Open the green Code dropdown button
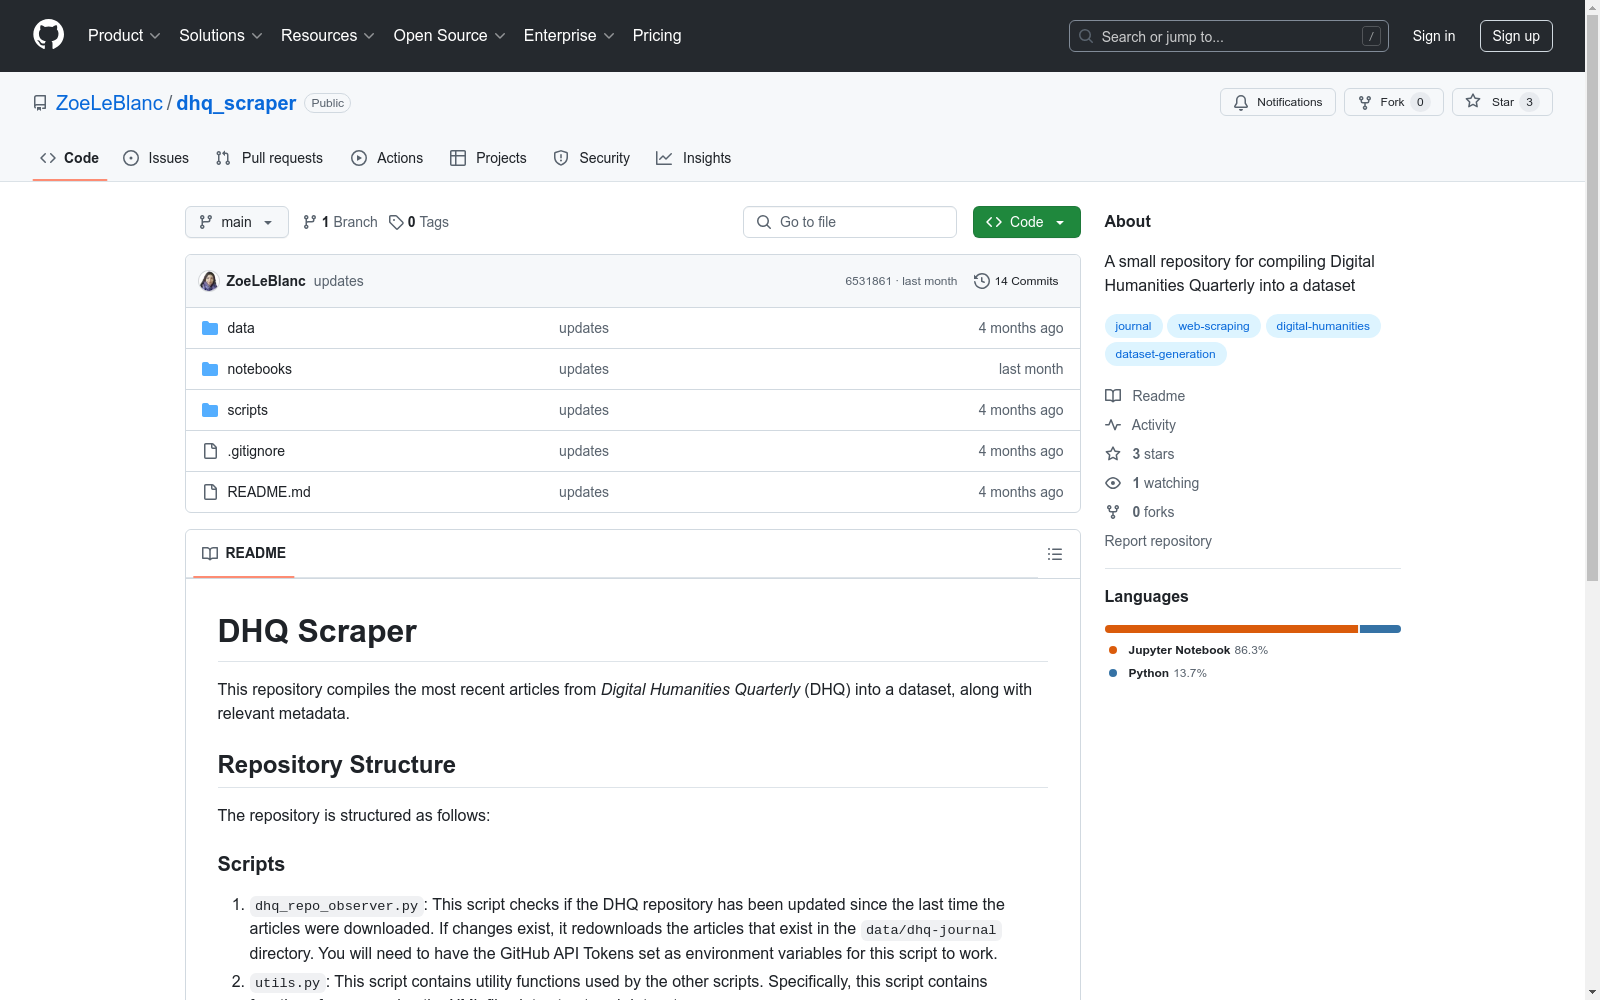Viewport: 1600px width, 1000px height. click(1026, 222)
